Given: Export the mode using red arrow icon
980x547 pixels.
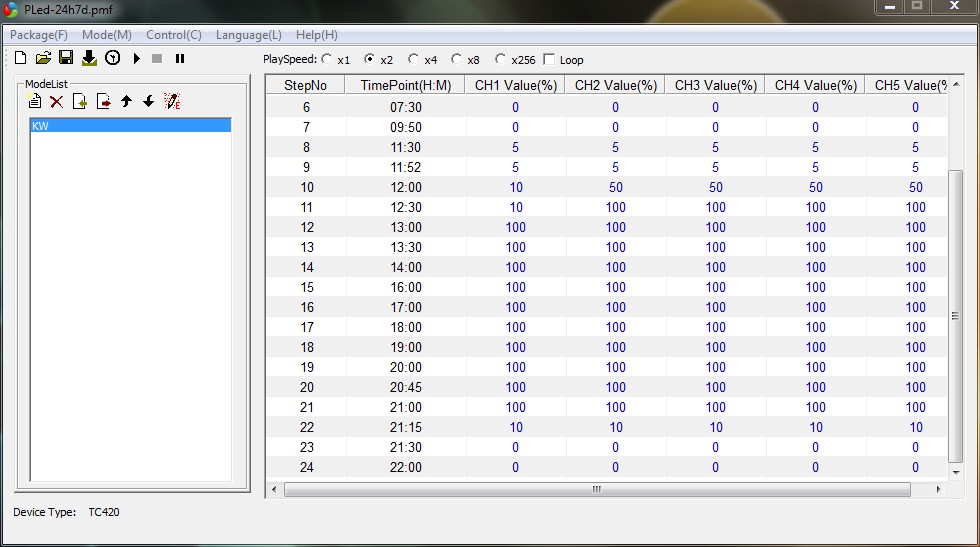Looking at the screenshot, I should tap(104, 101).
